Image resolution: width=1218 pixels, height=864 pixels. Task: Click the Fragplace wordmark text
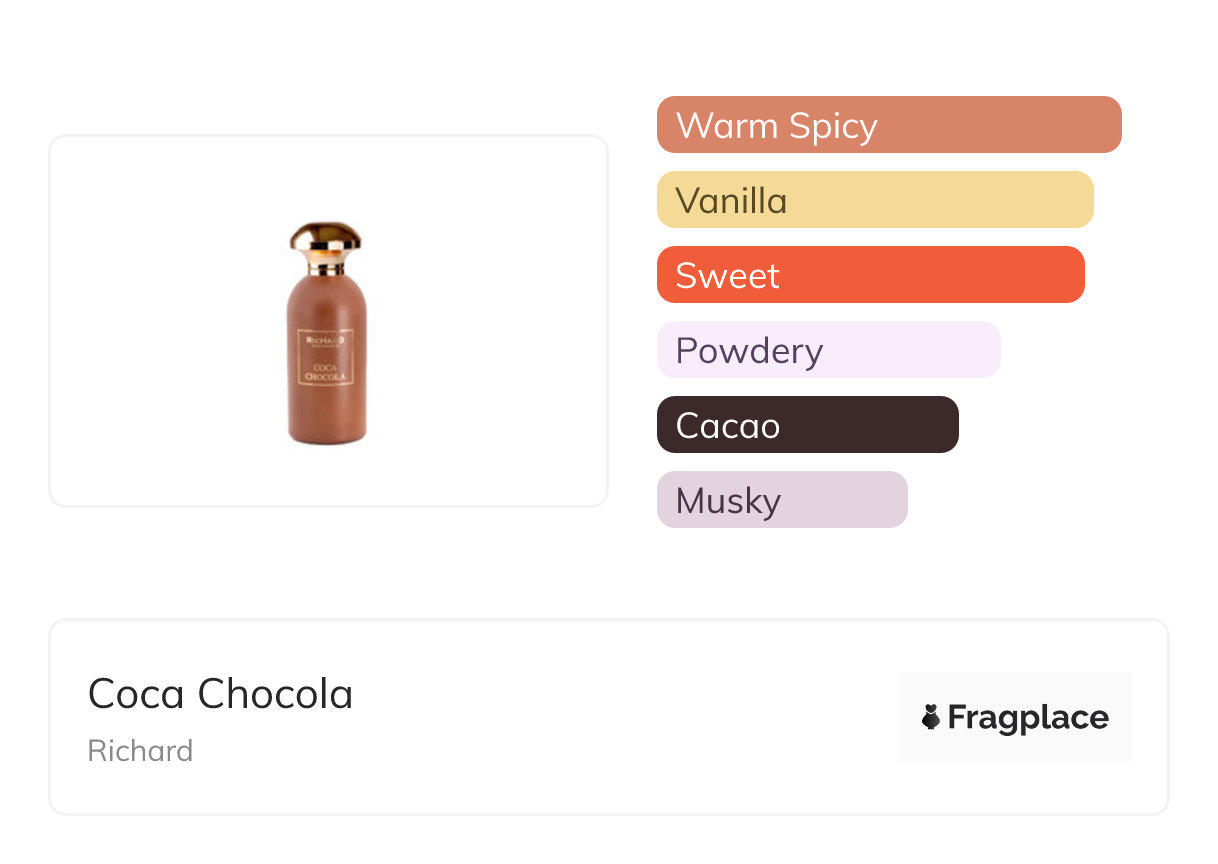(x=1028, y=717)
